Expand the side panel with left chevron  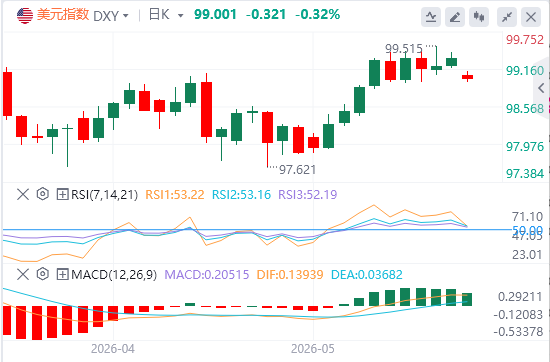(x=542, y=88)
